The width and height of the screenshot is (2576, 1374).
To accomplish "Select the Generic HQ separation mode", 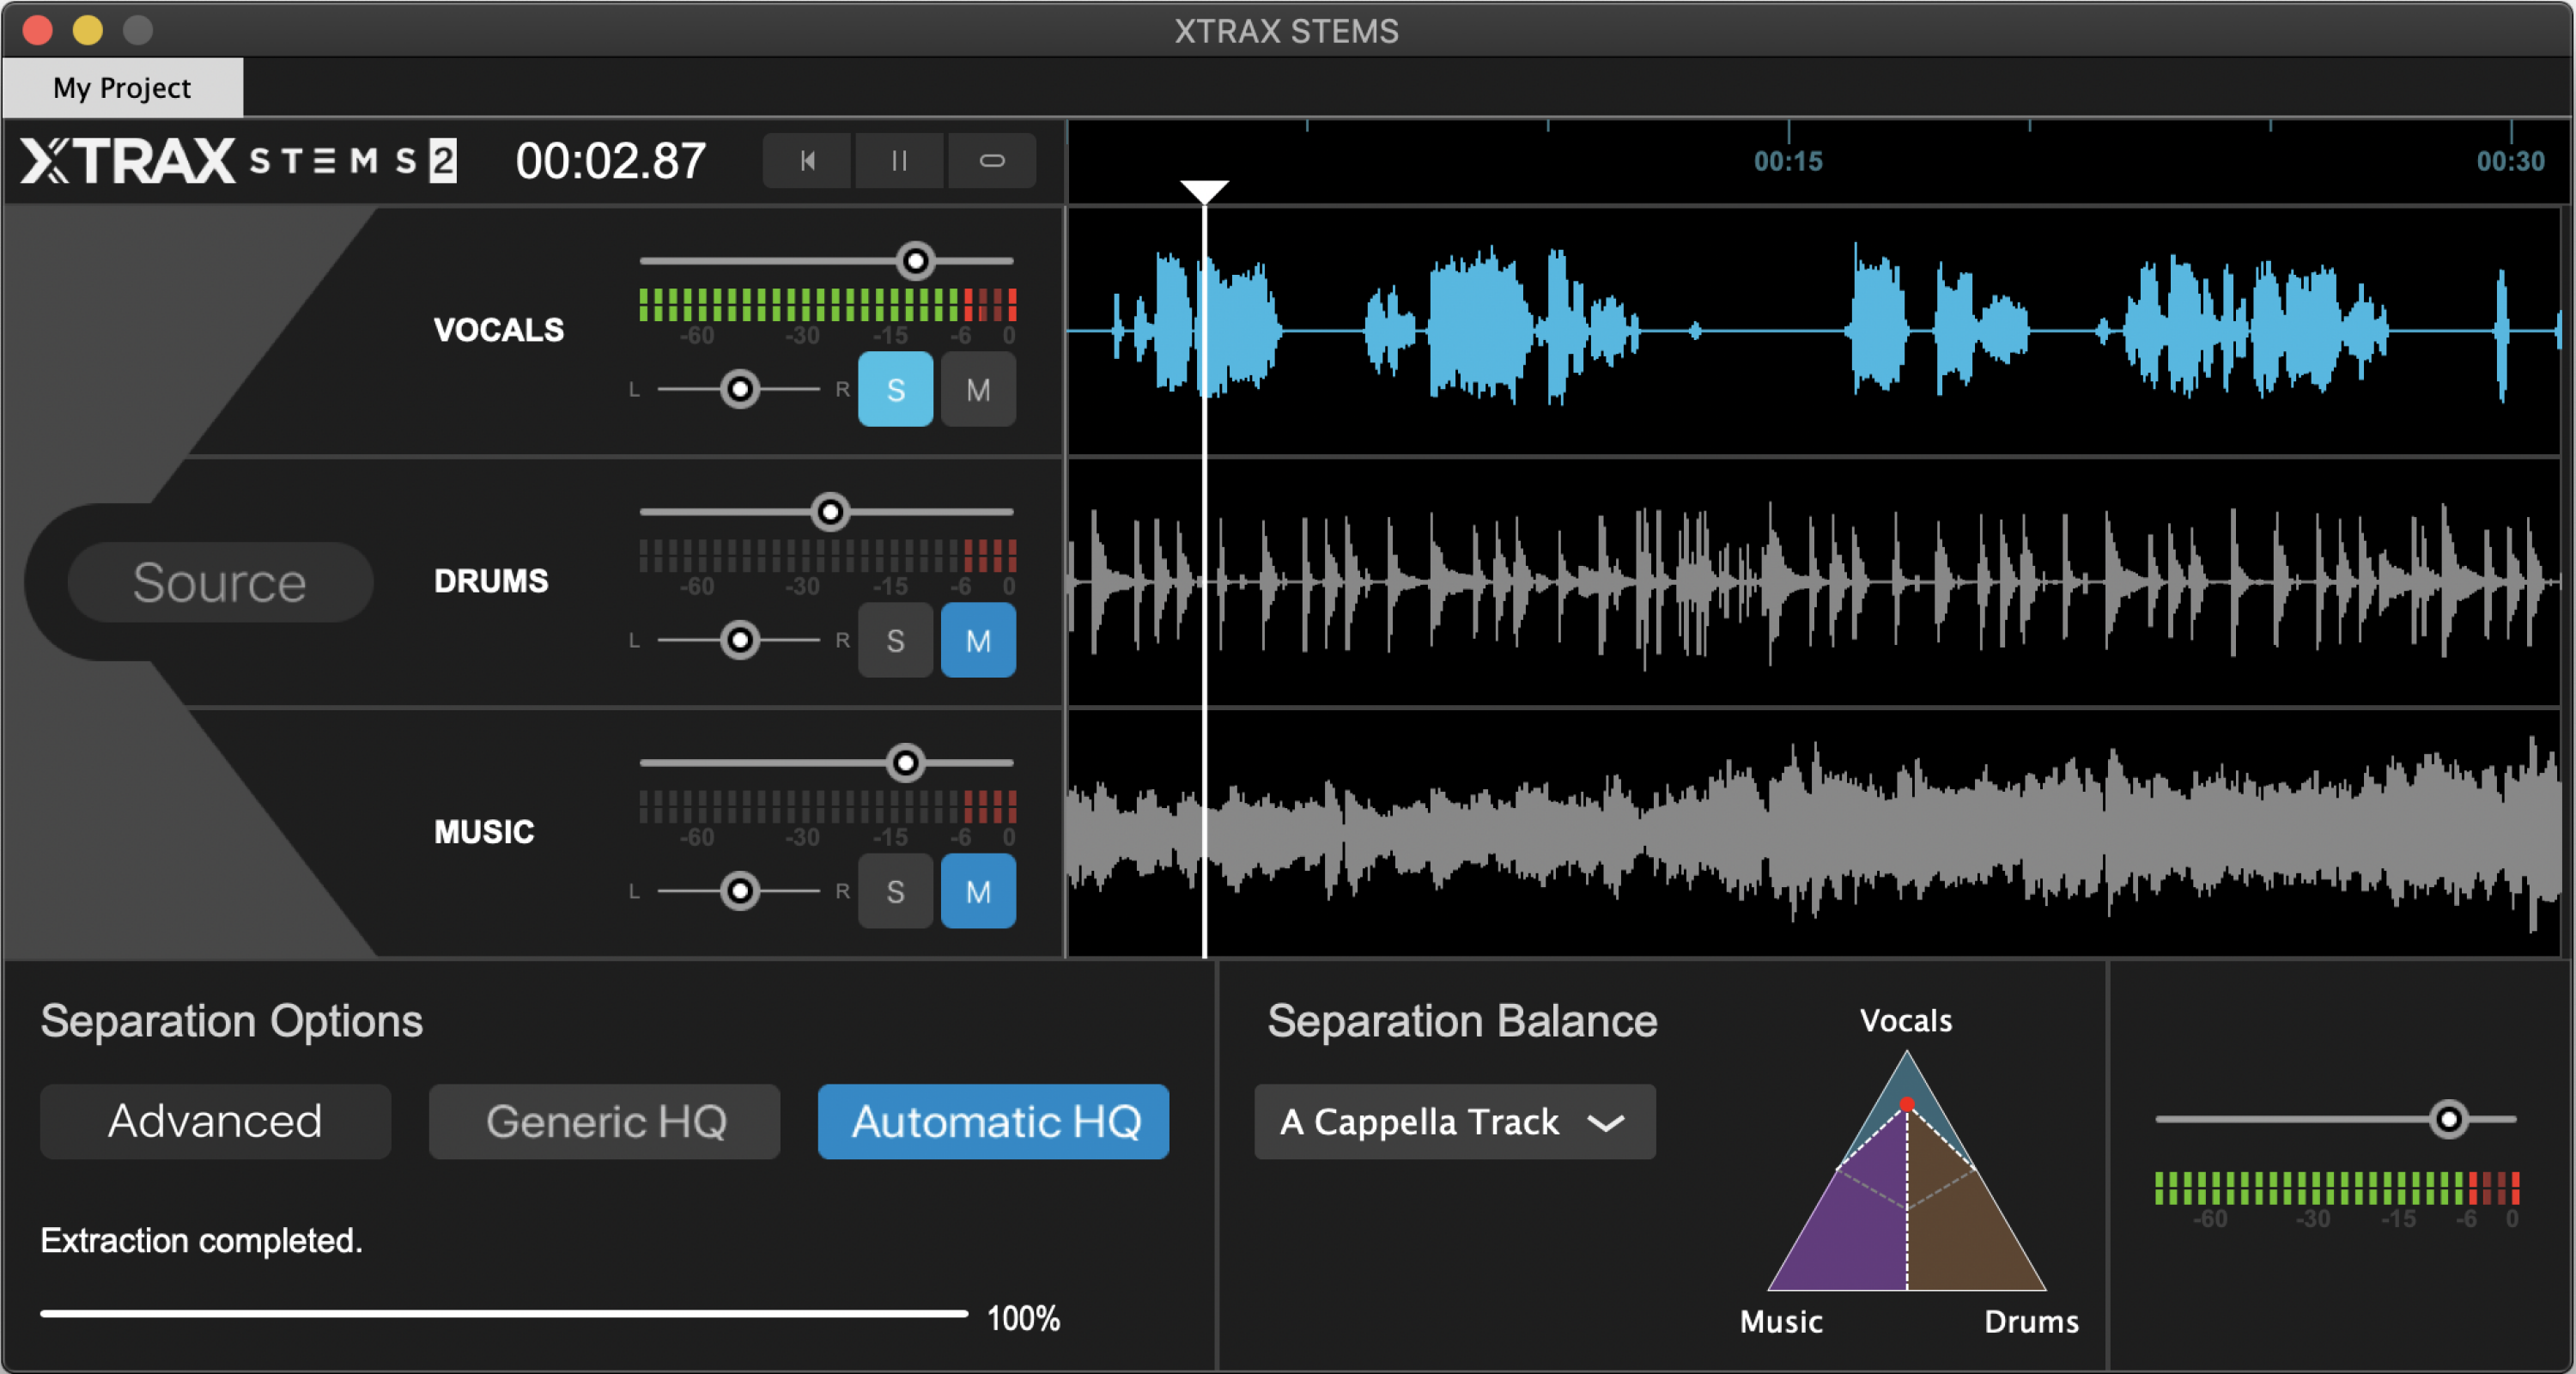I will 604,1122.
